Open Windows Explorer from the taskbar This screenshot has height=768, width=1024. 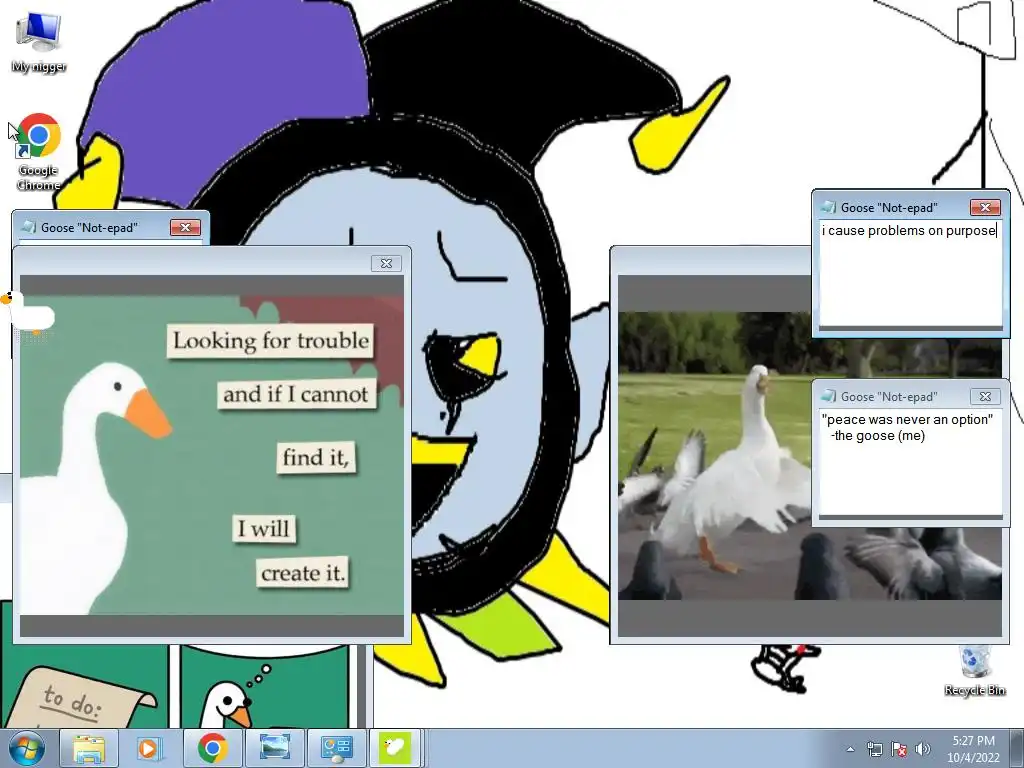click(89, 748)
